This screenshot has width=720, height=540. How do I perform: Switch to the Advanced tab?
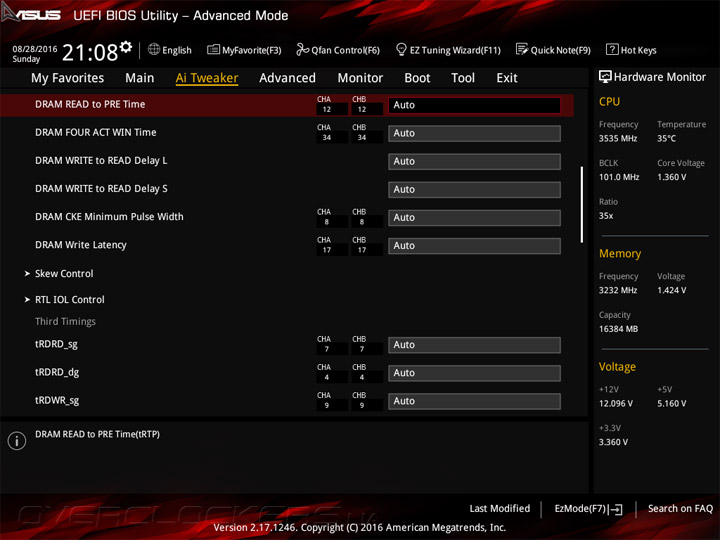click(x=287, y=78)
